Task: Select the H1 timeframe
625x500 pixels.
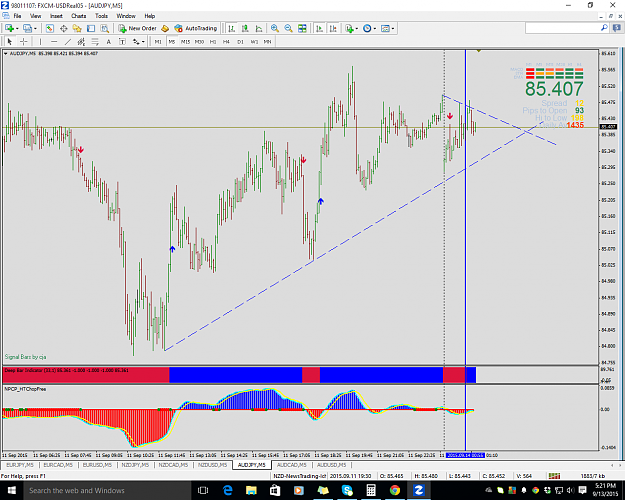Action: pos(213,41)
